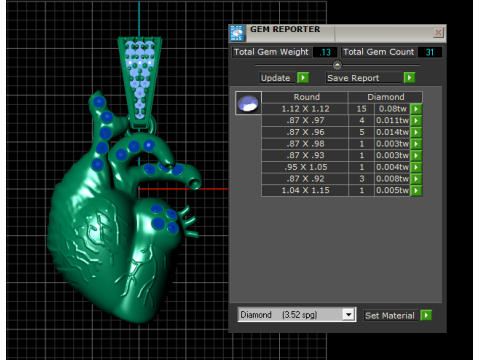Select the .87 X .97 size cell
This screenshot has width=480, height=360.
tap(305, 121)
